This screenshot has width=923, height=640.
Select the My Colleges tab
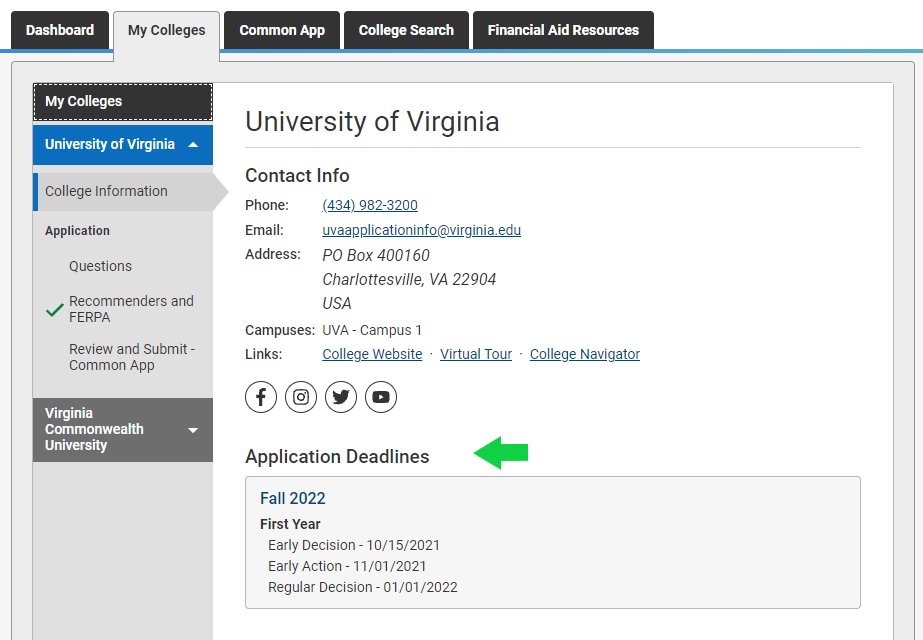167,30
